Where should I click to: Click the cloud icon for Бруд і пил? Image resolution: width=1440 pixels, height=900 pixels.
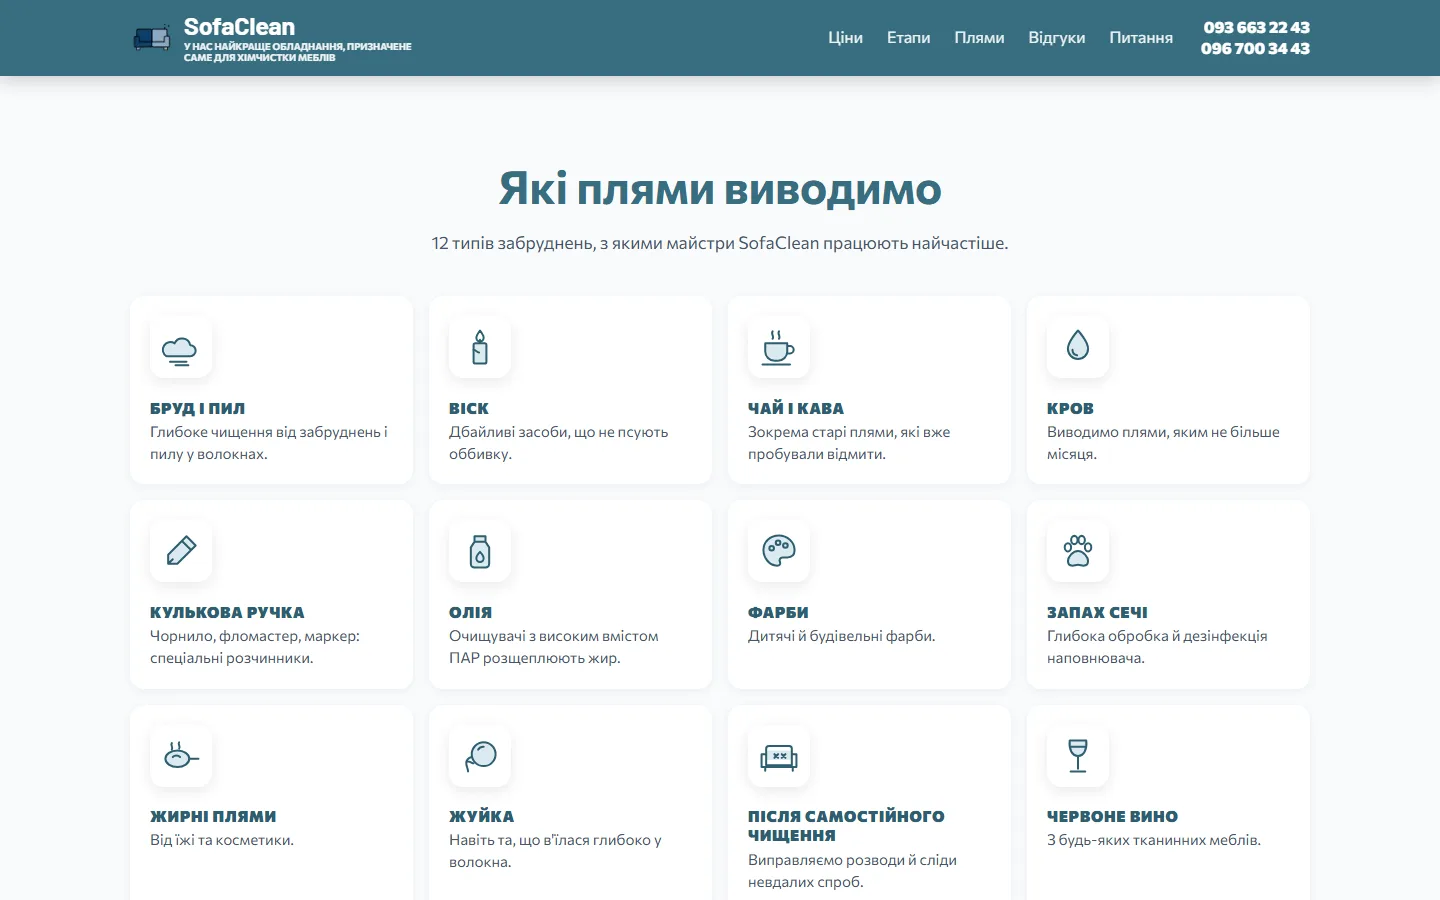point(180,350)
